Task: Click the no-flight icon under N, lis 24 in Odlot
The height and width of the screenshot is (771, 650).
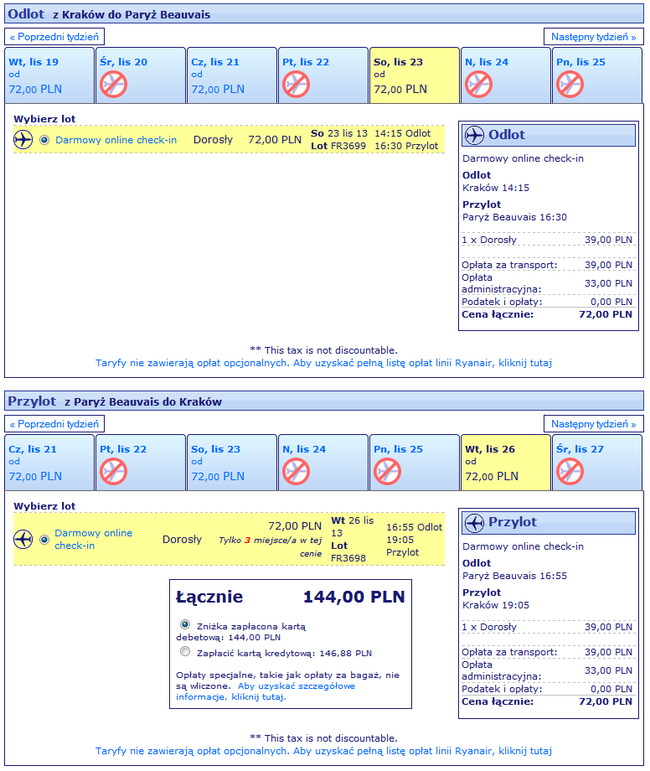Action: pos(478,84)
